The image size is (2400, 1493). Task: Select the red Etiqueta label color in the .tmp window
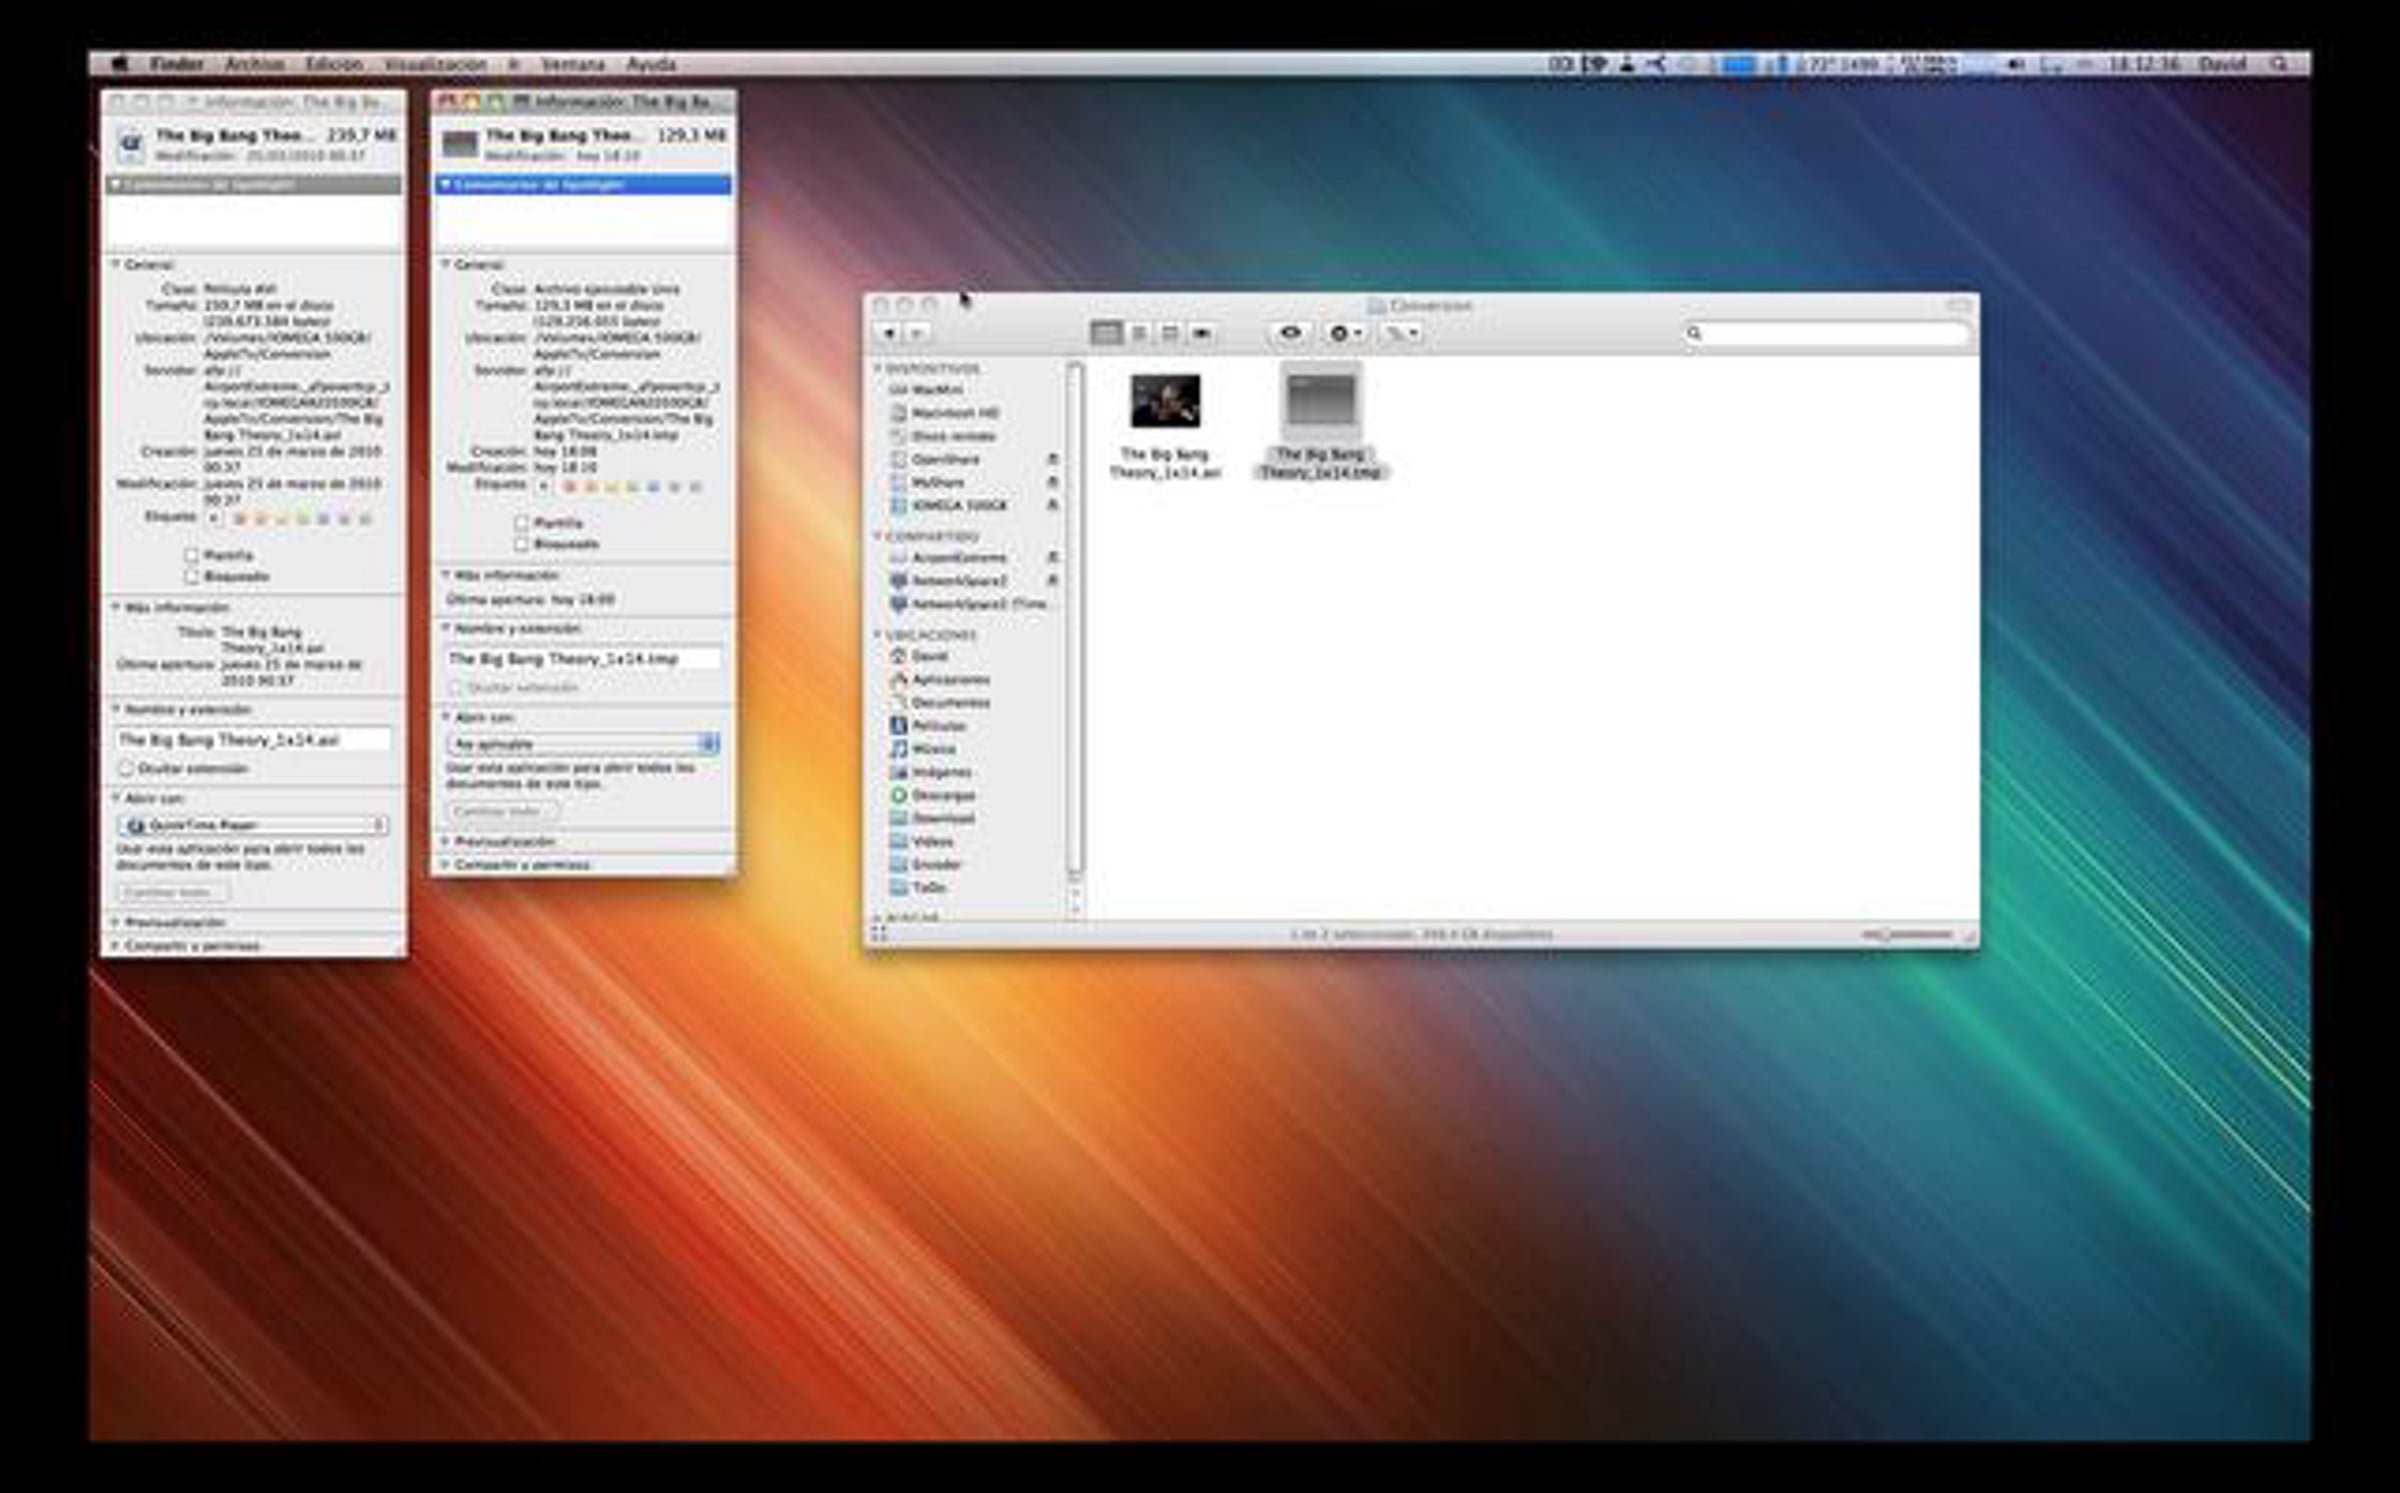(570, 487)
